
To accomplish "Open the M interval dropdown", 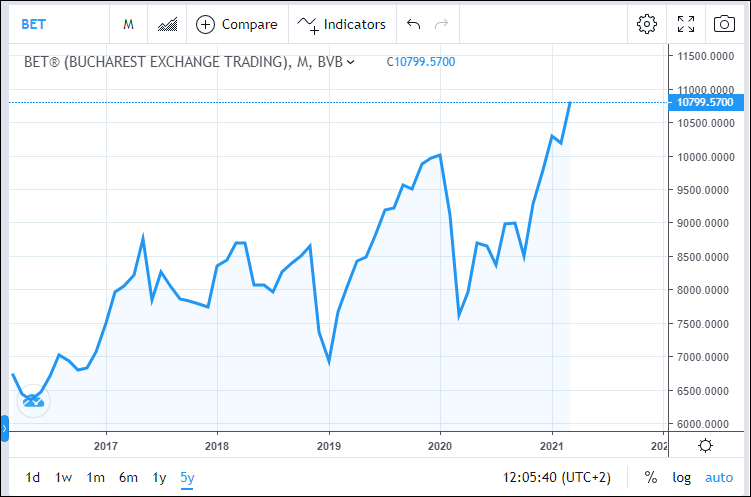I will 128,24.
